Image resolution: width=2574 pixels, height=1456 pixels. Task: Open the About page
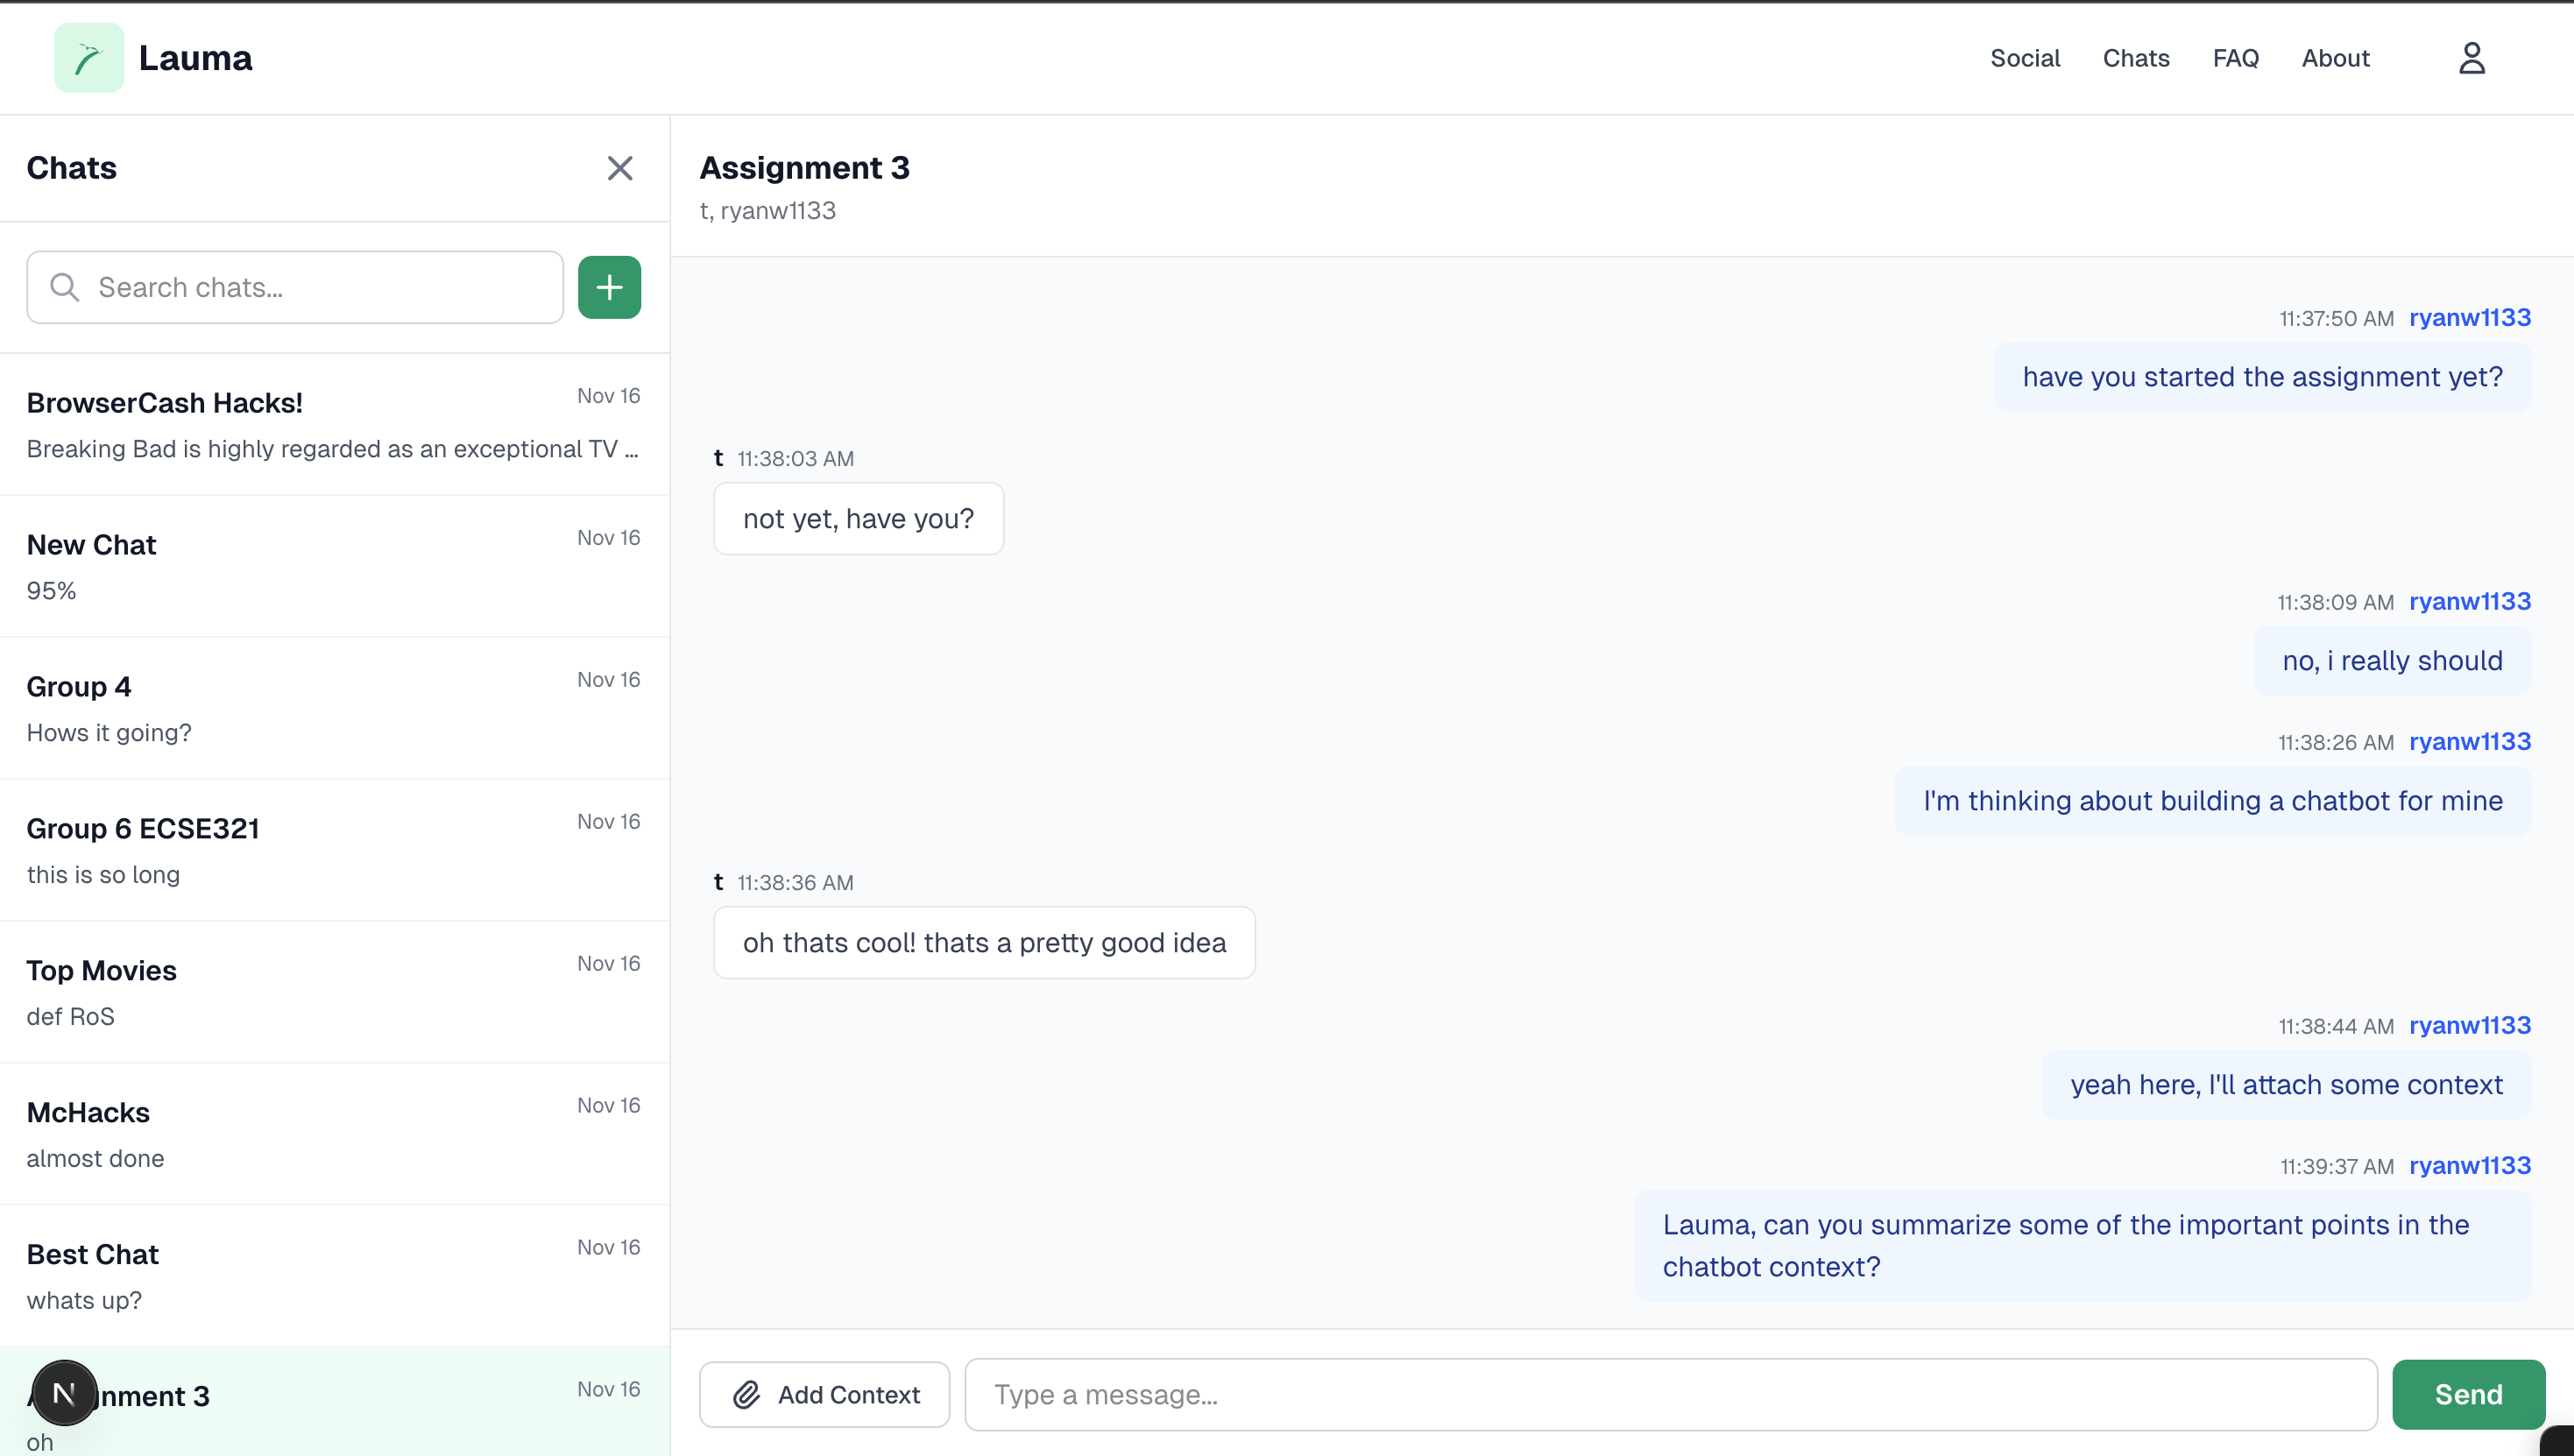[2335, 58]
